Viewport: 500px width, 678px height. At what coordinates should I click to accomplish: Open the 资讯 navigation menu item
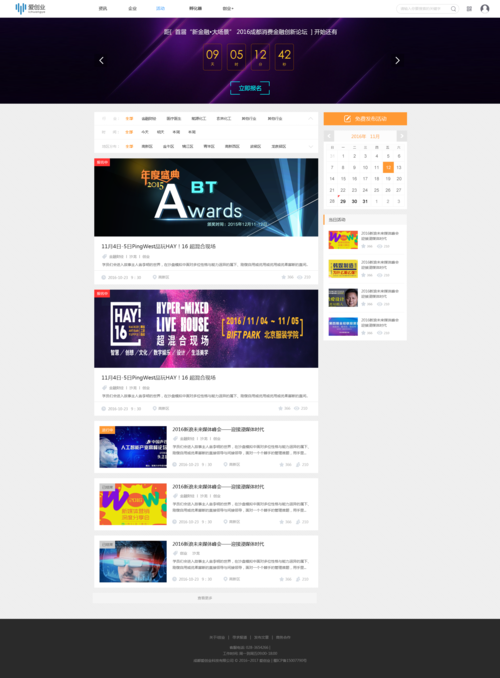[x=103, y=9]
